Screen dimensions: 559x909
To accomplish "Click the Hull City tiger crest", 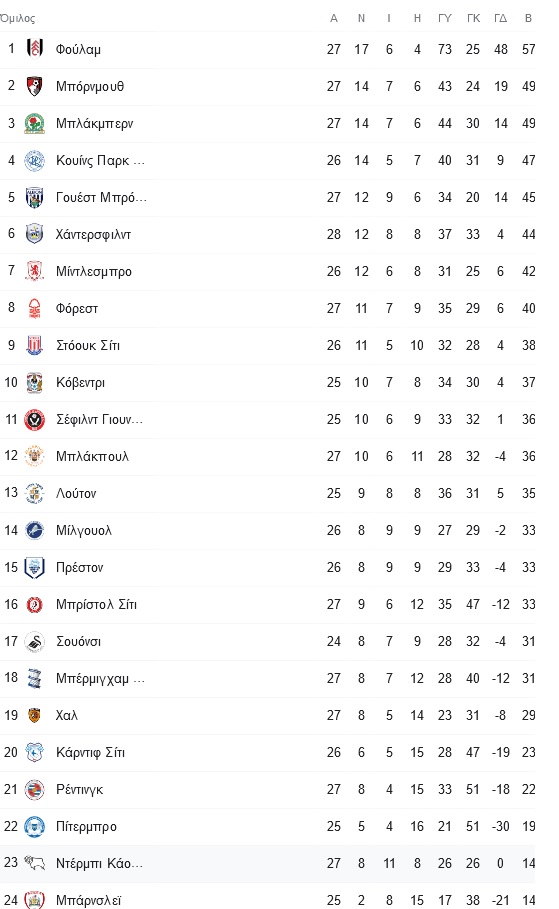I will [35, 715].
